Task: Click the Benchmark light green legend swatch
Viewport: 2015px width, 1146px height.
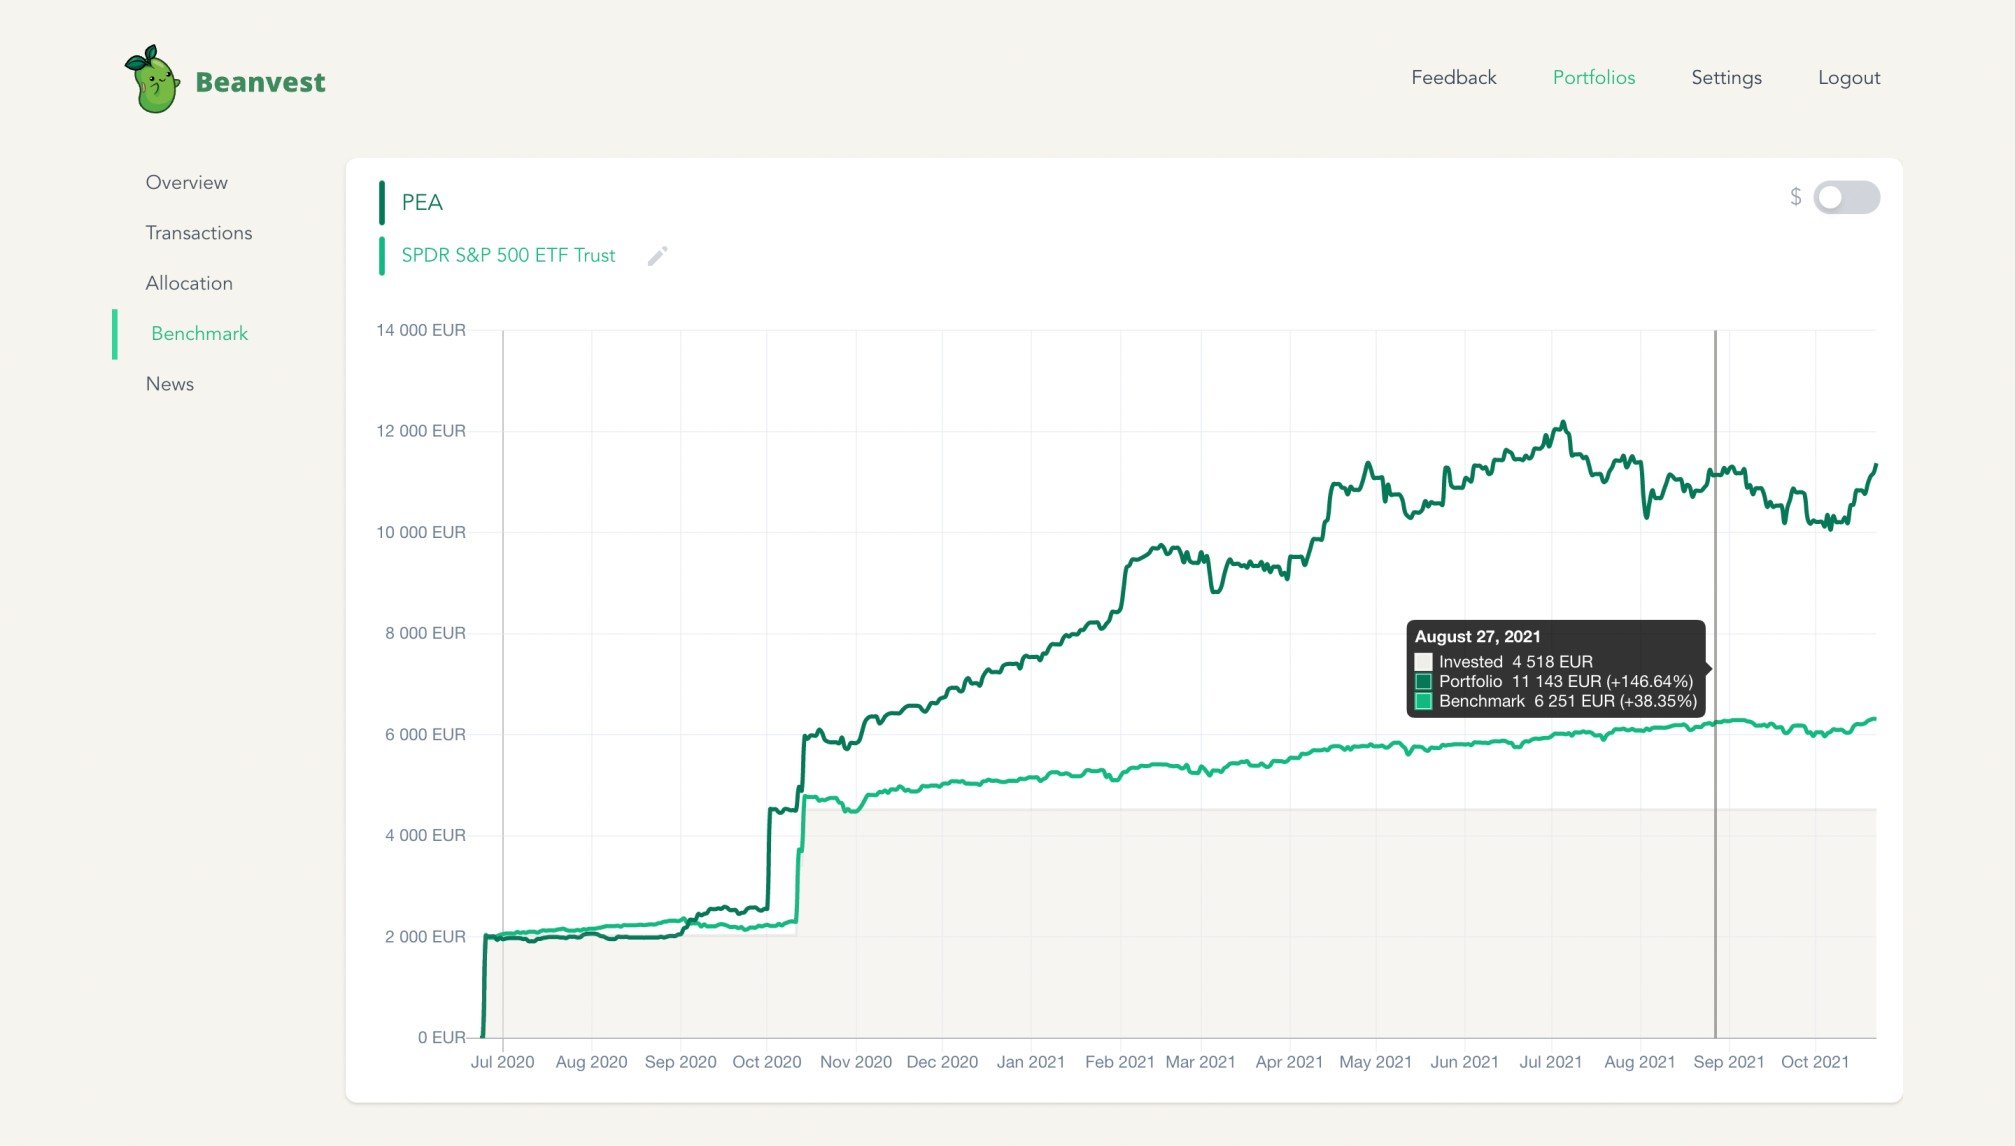Action: point(1423,702)
